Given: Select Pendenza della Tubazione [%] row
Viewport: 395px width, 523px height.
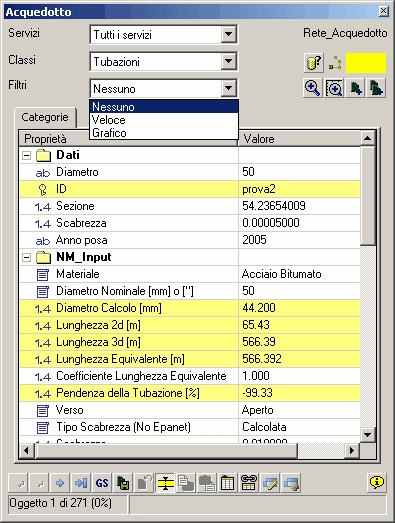Looking at the screenshot, I should click(189, 393).
